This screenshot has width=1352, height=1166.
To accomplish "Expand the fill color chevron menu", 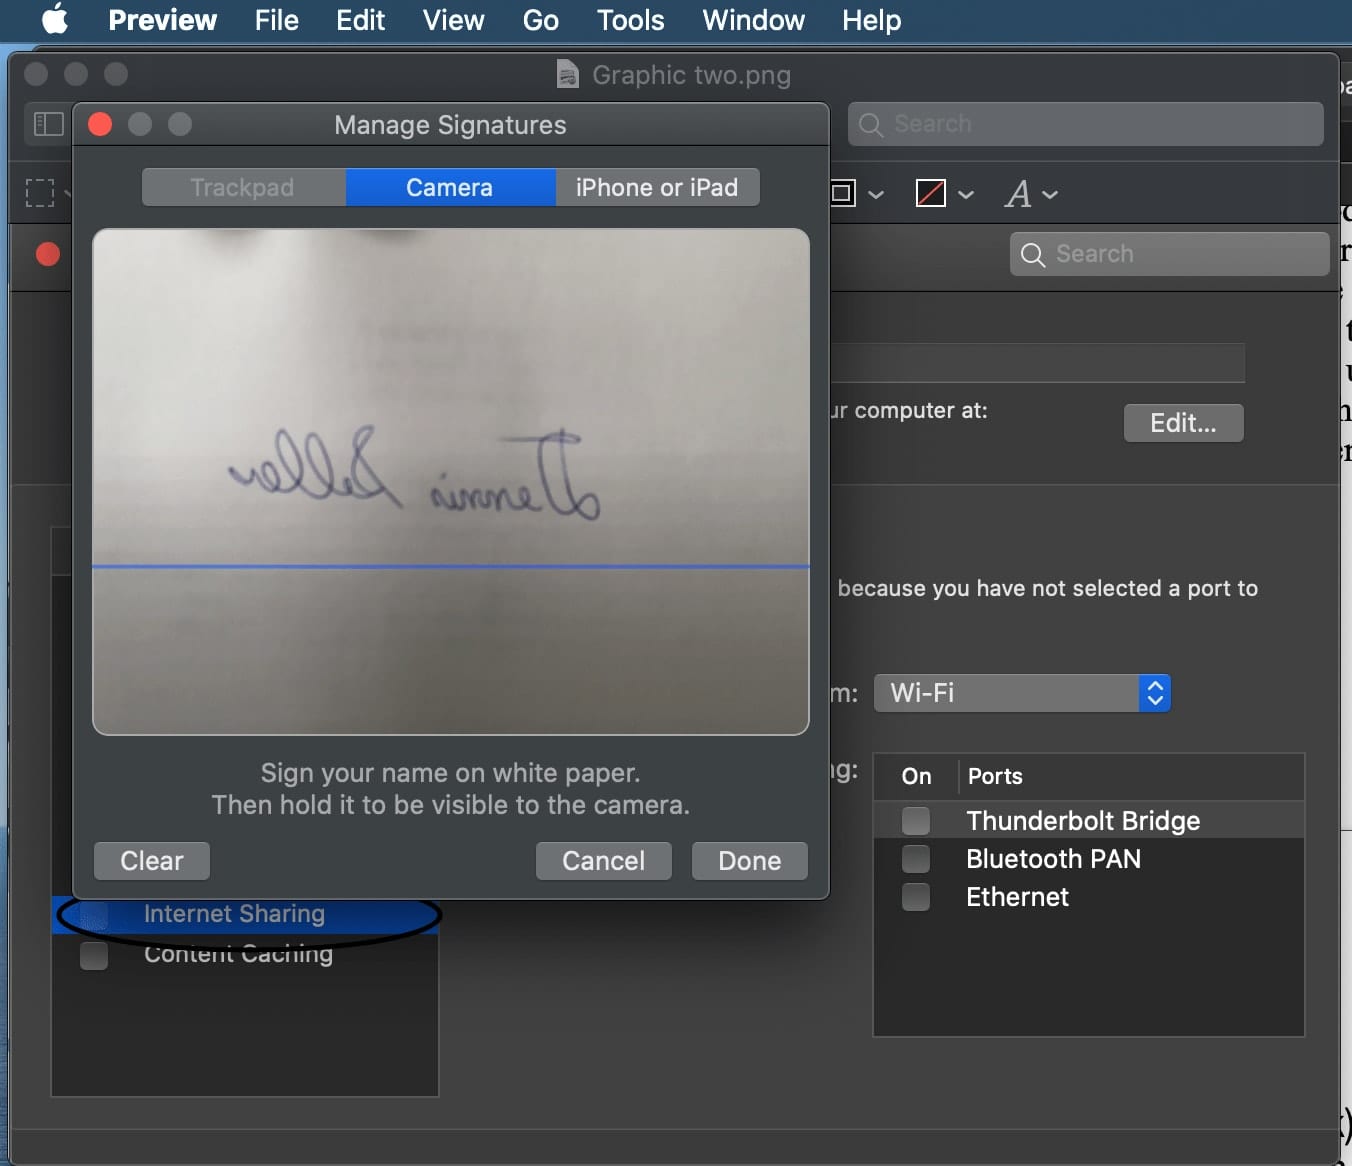I will (x=966, y=194).
